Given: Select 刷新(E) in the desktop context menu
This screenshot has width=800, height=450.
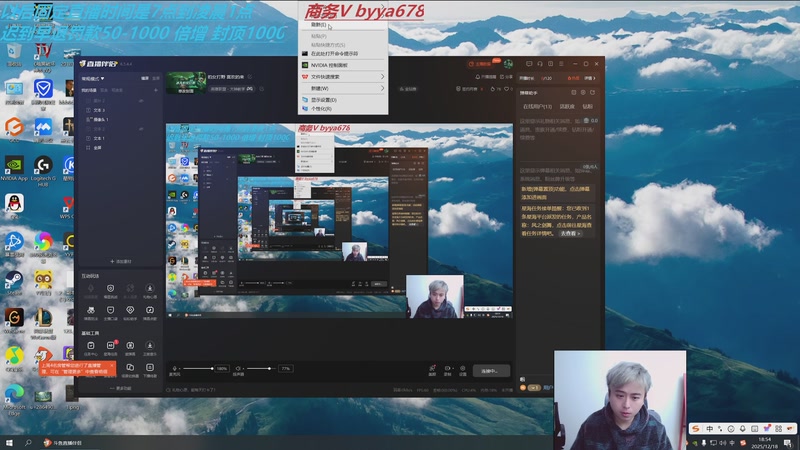Looking at the screenshot, I should pos(343,24).
